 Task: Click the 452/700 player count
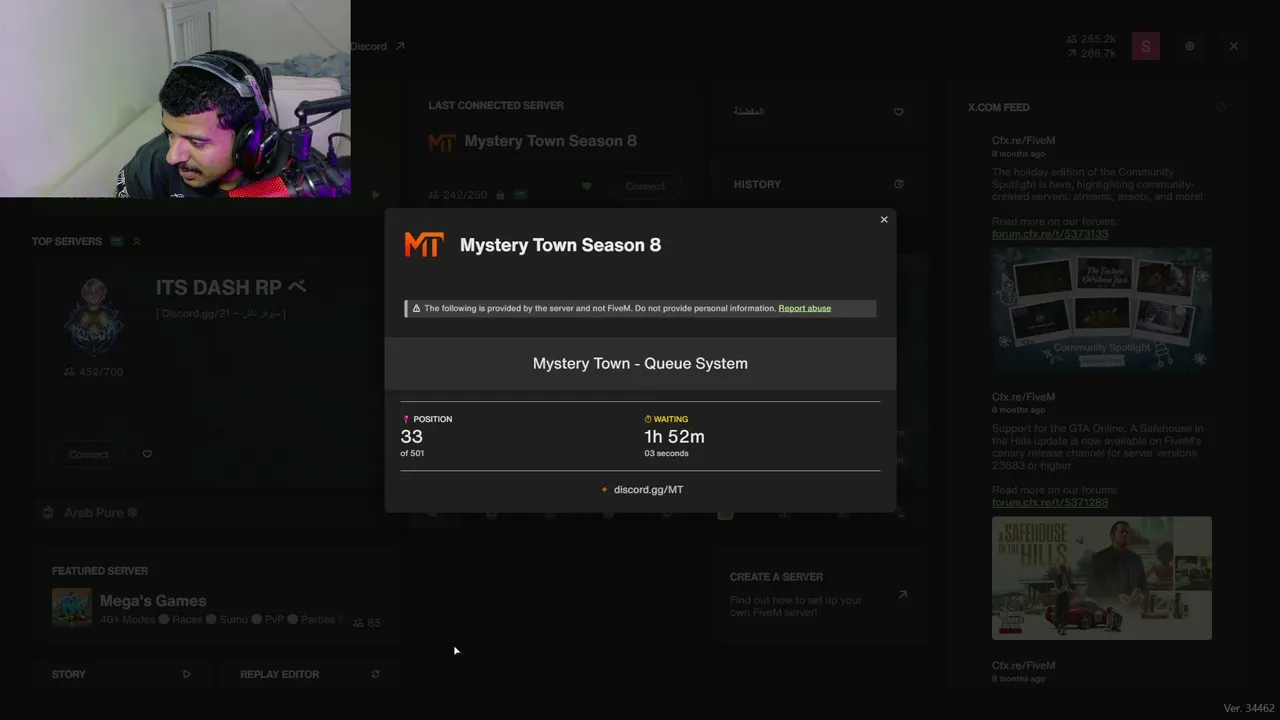coord(93,372)
